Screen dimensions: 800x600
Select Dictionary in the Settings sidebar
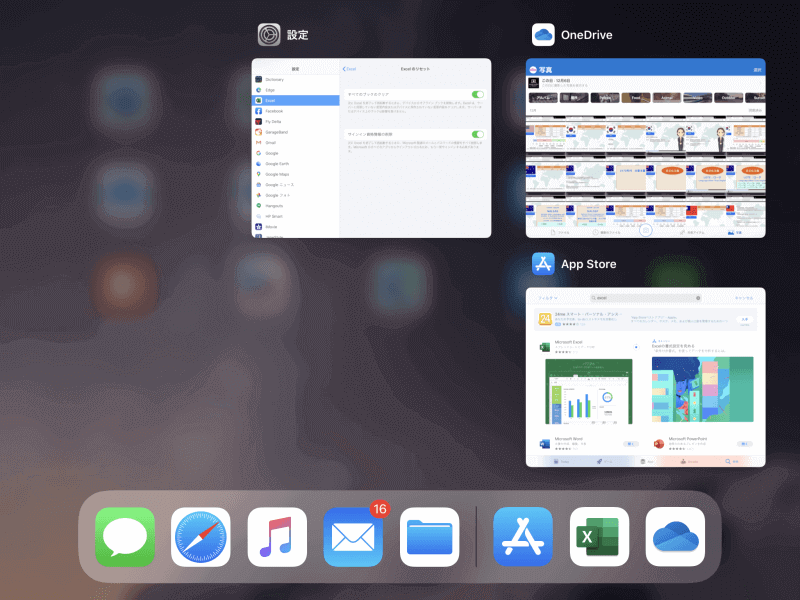click(295, 80)
